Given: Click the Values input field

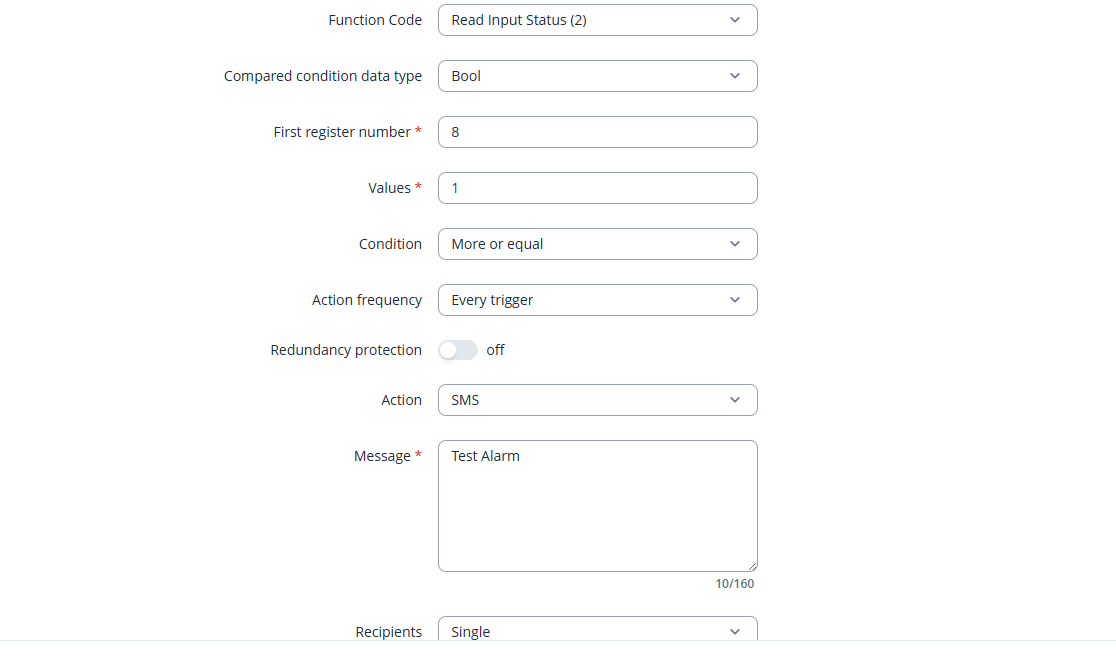Looking at the screenshot, I should click(597, 188).
